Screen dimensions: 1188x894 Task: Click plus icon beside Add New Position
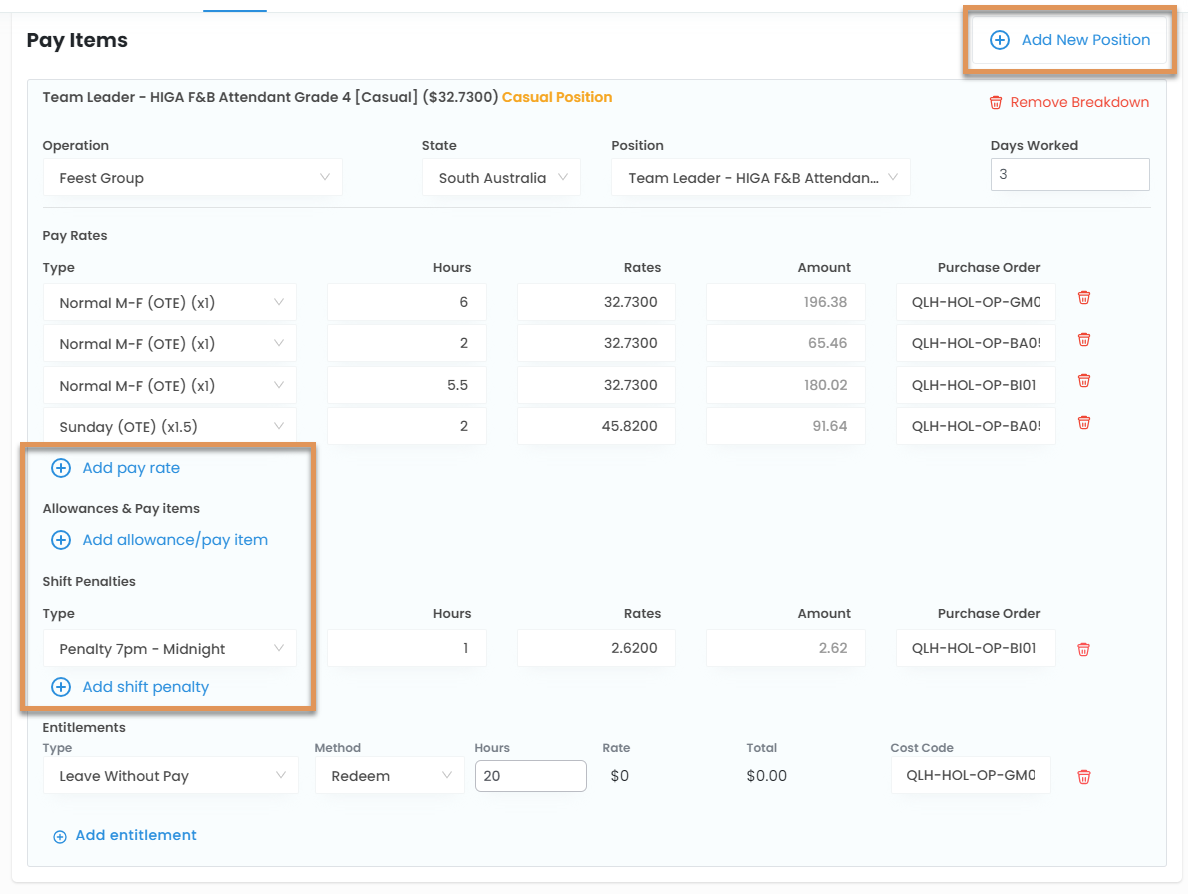click(999, 40)
